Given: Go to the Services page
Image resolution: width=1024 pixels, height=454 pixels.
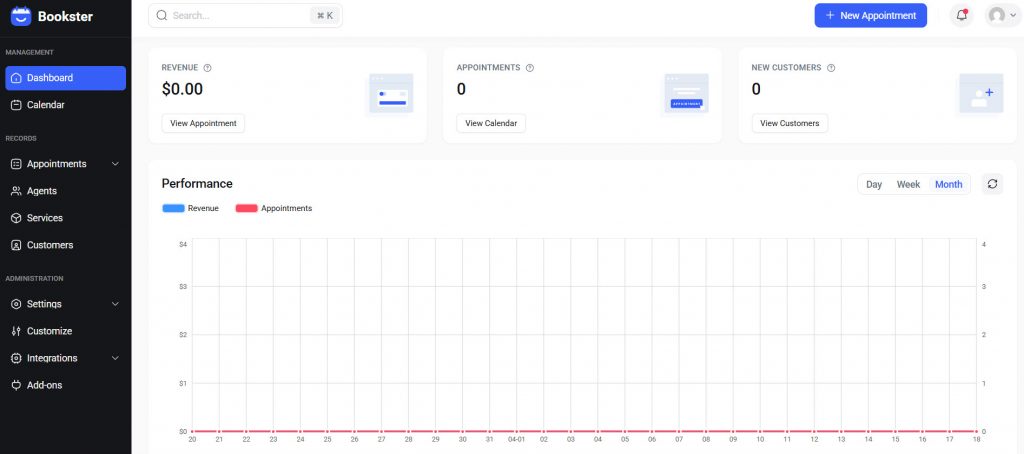Looking at the screenshot, I should [x=65, y=218].
